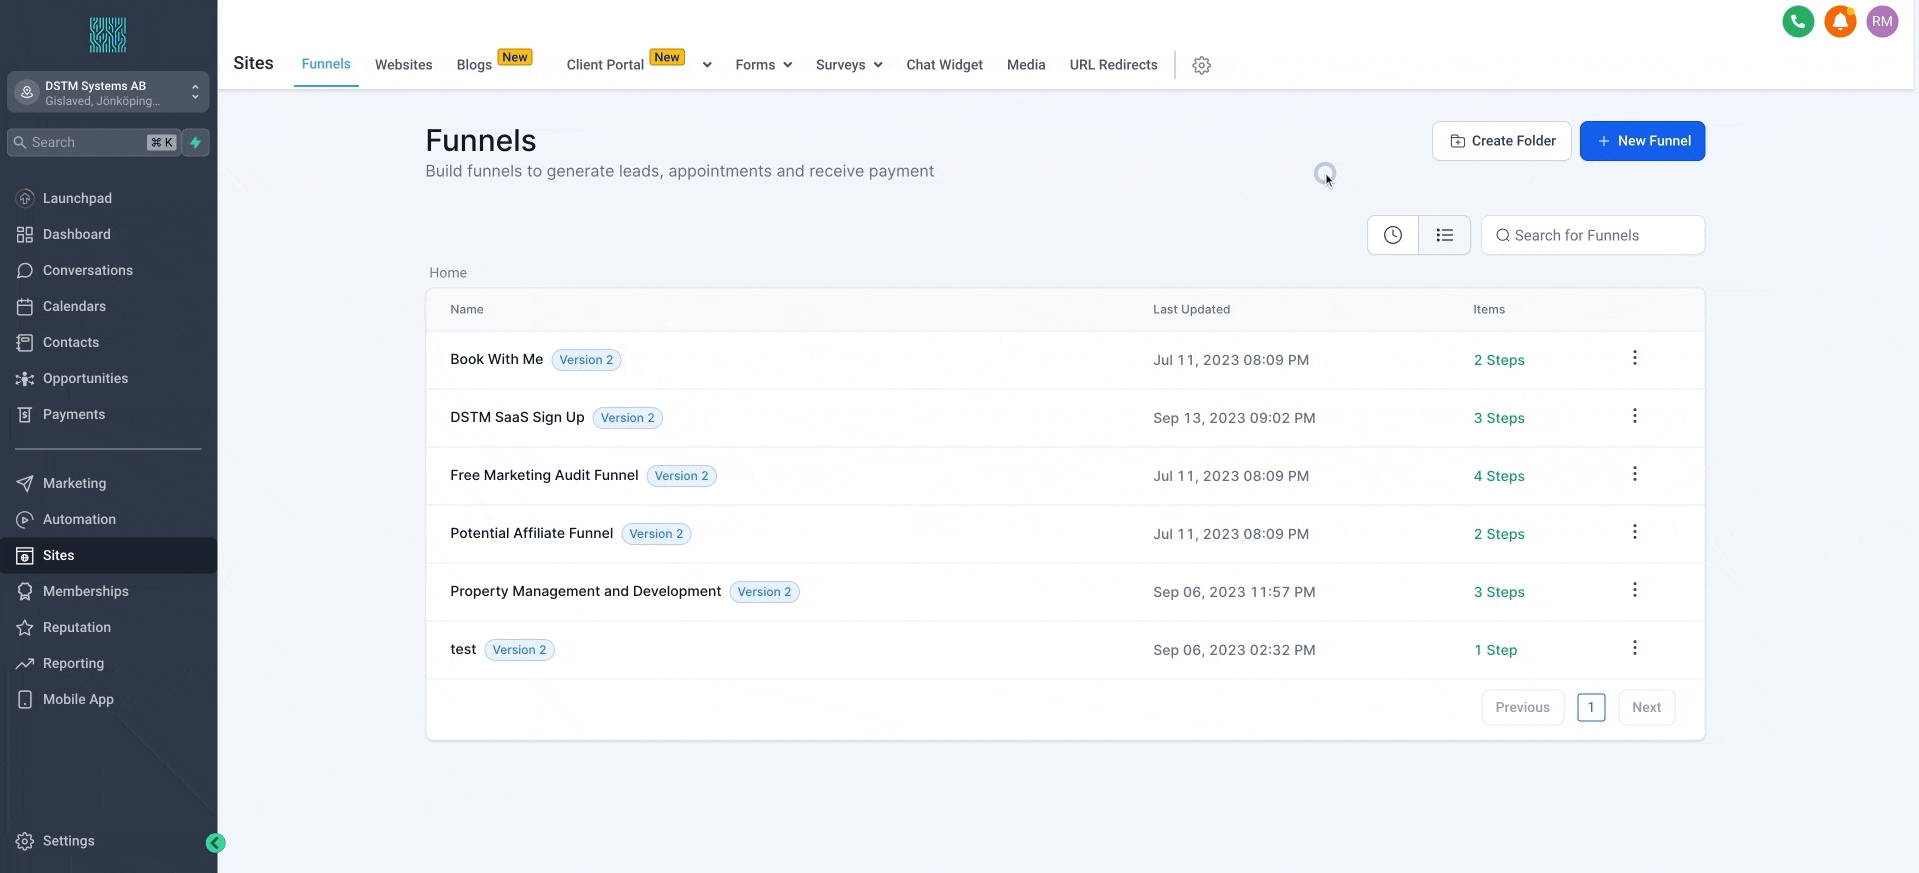
Task: Open three-dot menu for test funnel
Action: [1634, 648]
